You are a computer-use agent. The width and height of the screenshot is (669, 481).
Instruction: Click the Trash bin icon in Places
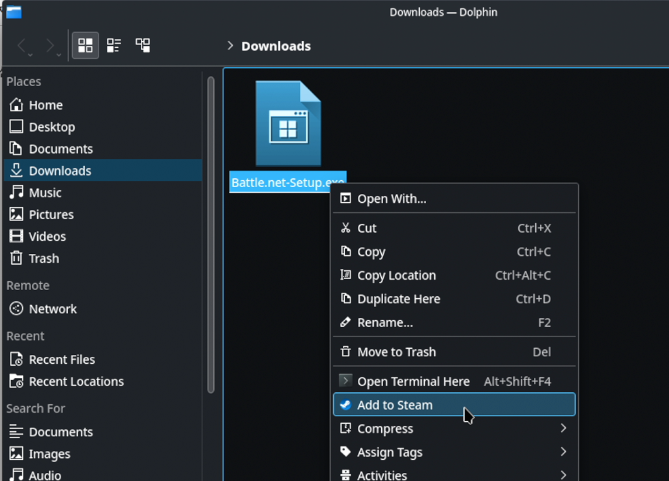(16, 258)
